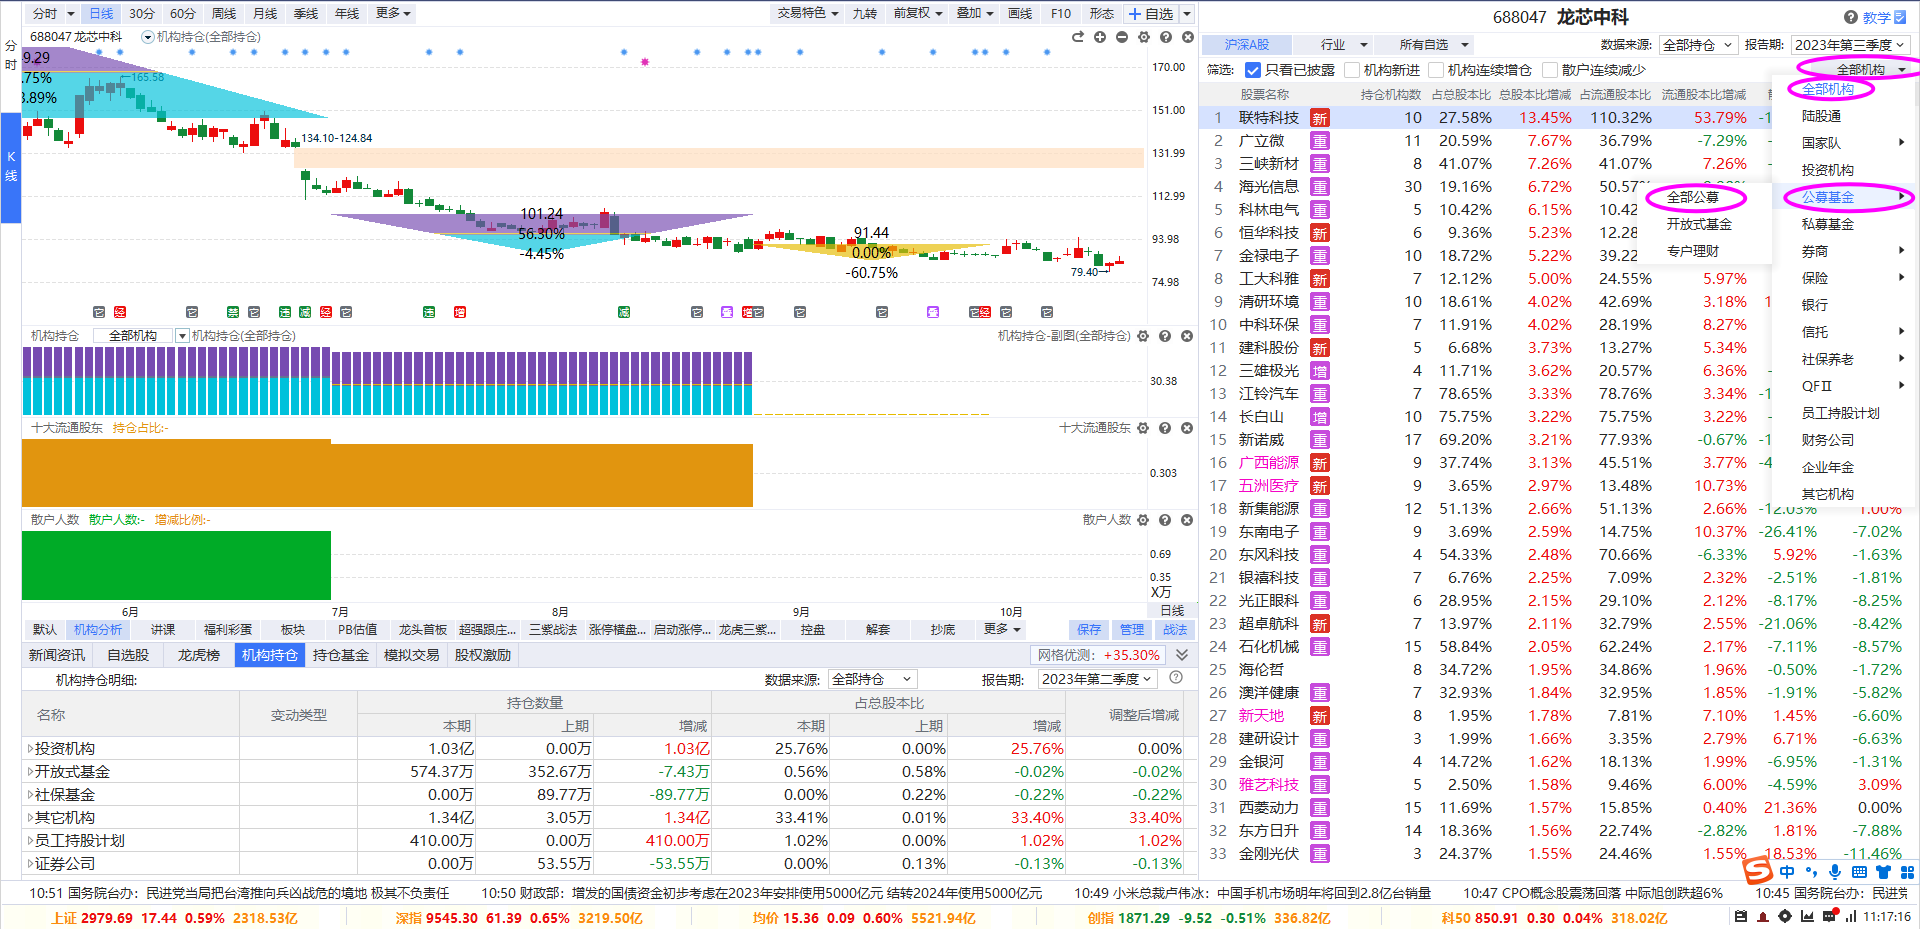Viewport: 1920px width, 929px height.
Task: Open help icon of 散户人数 panel
Action: [x=1165, y=520]
